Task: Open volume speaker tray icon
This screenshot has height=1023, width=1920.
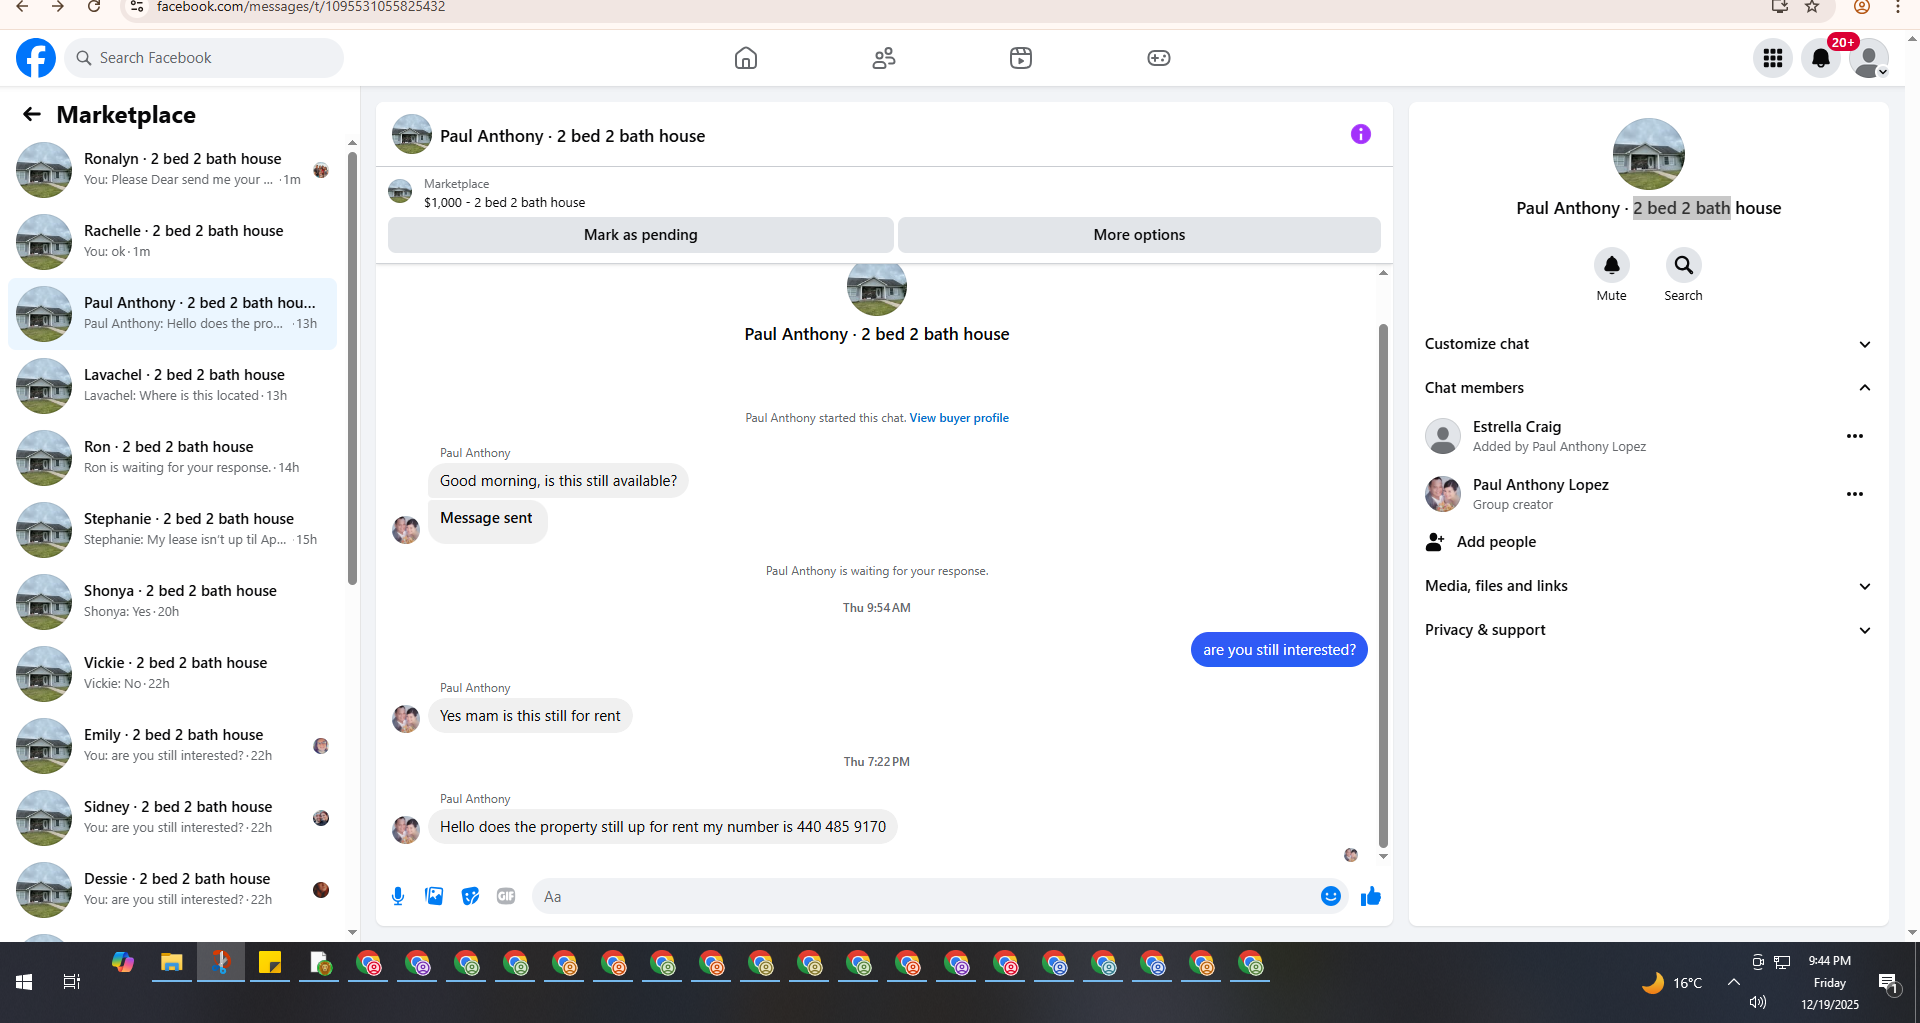Action: [1757, 1002]
